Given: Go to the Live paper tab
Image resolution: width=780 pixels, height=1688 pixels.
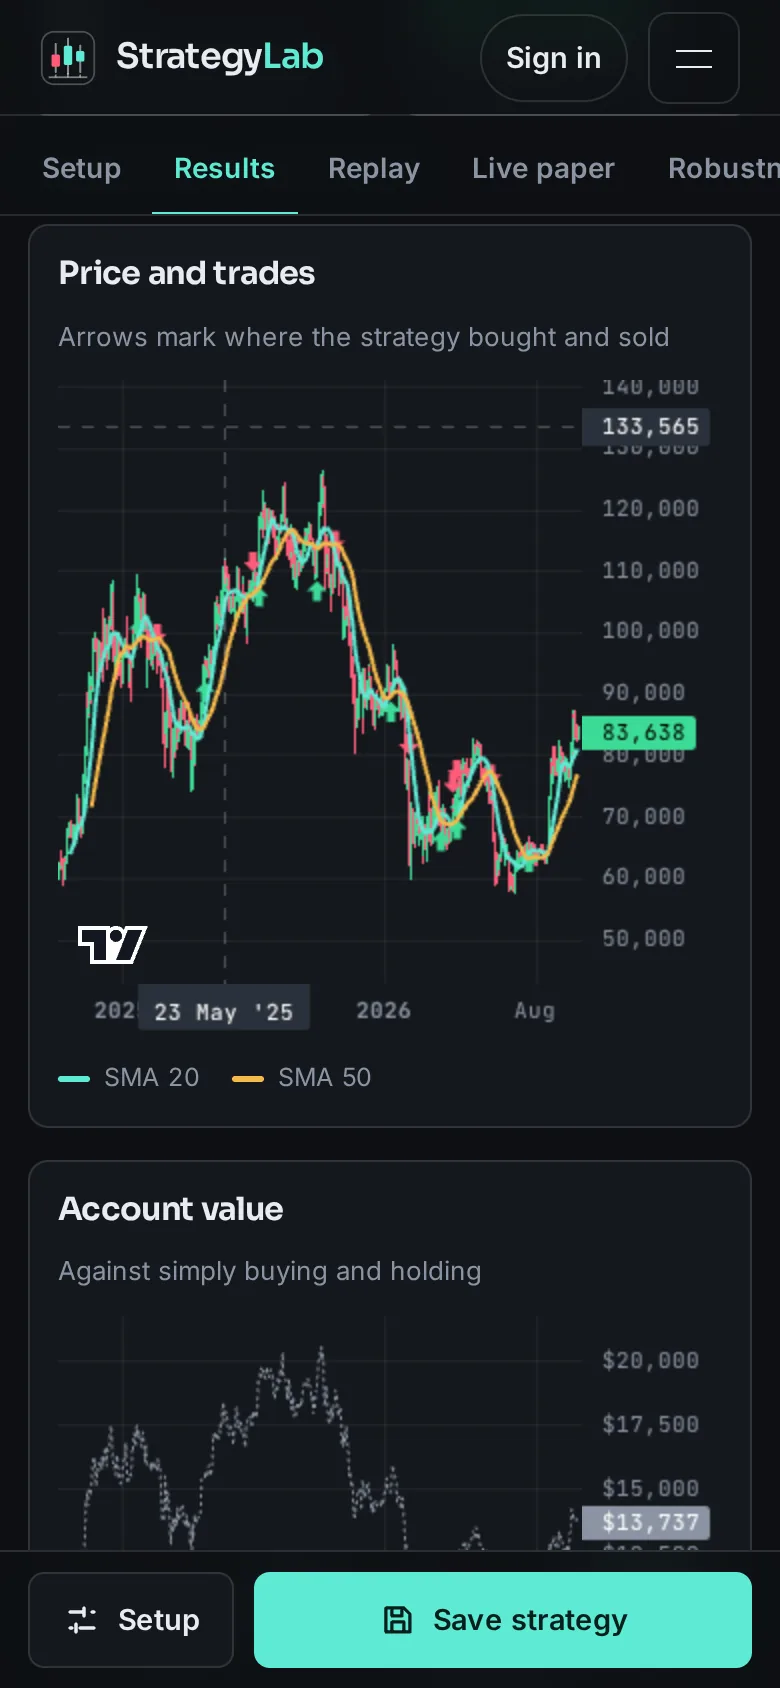Looking at the screenshot, I should pyautogui.click(x=544, y=168).
